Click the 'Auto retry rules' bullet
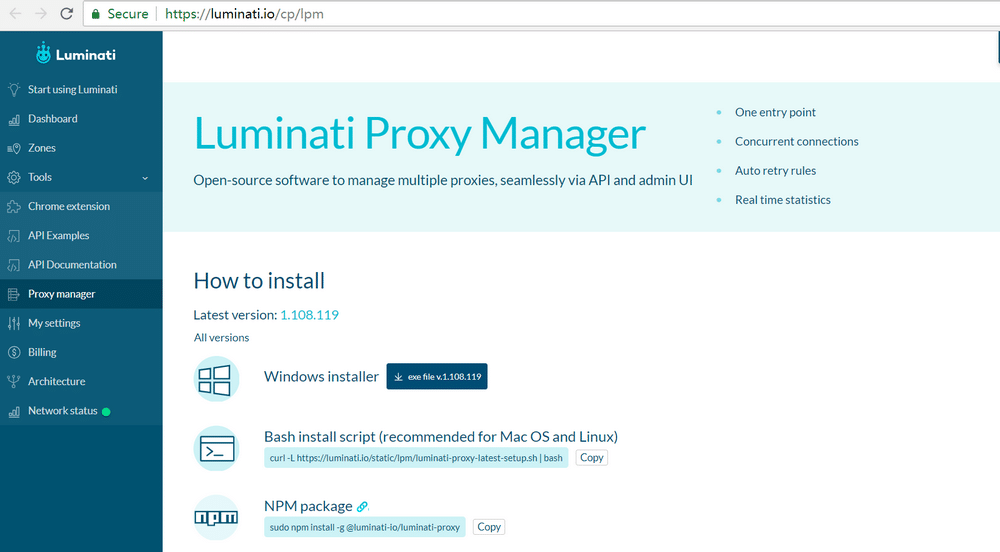1000x552 pixels. point(776,171)
